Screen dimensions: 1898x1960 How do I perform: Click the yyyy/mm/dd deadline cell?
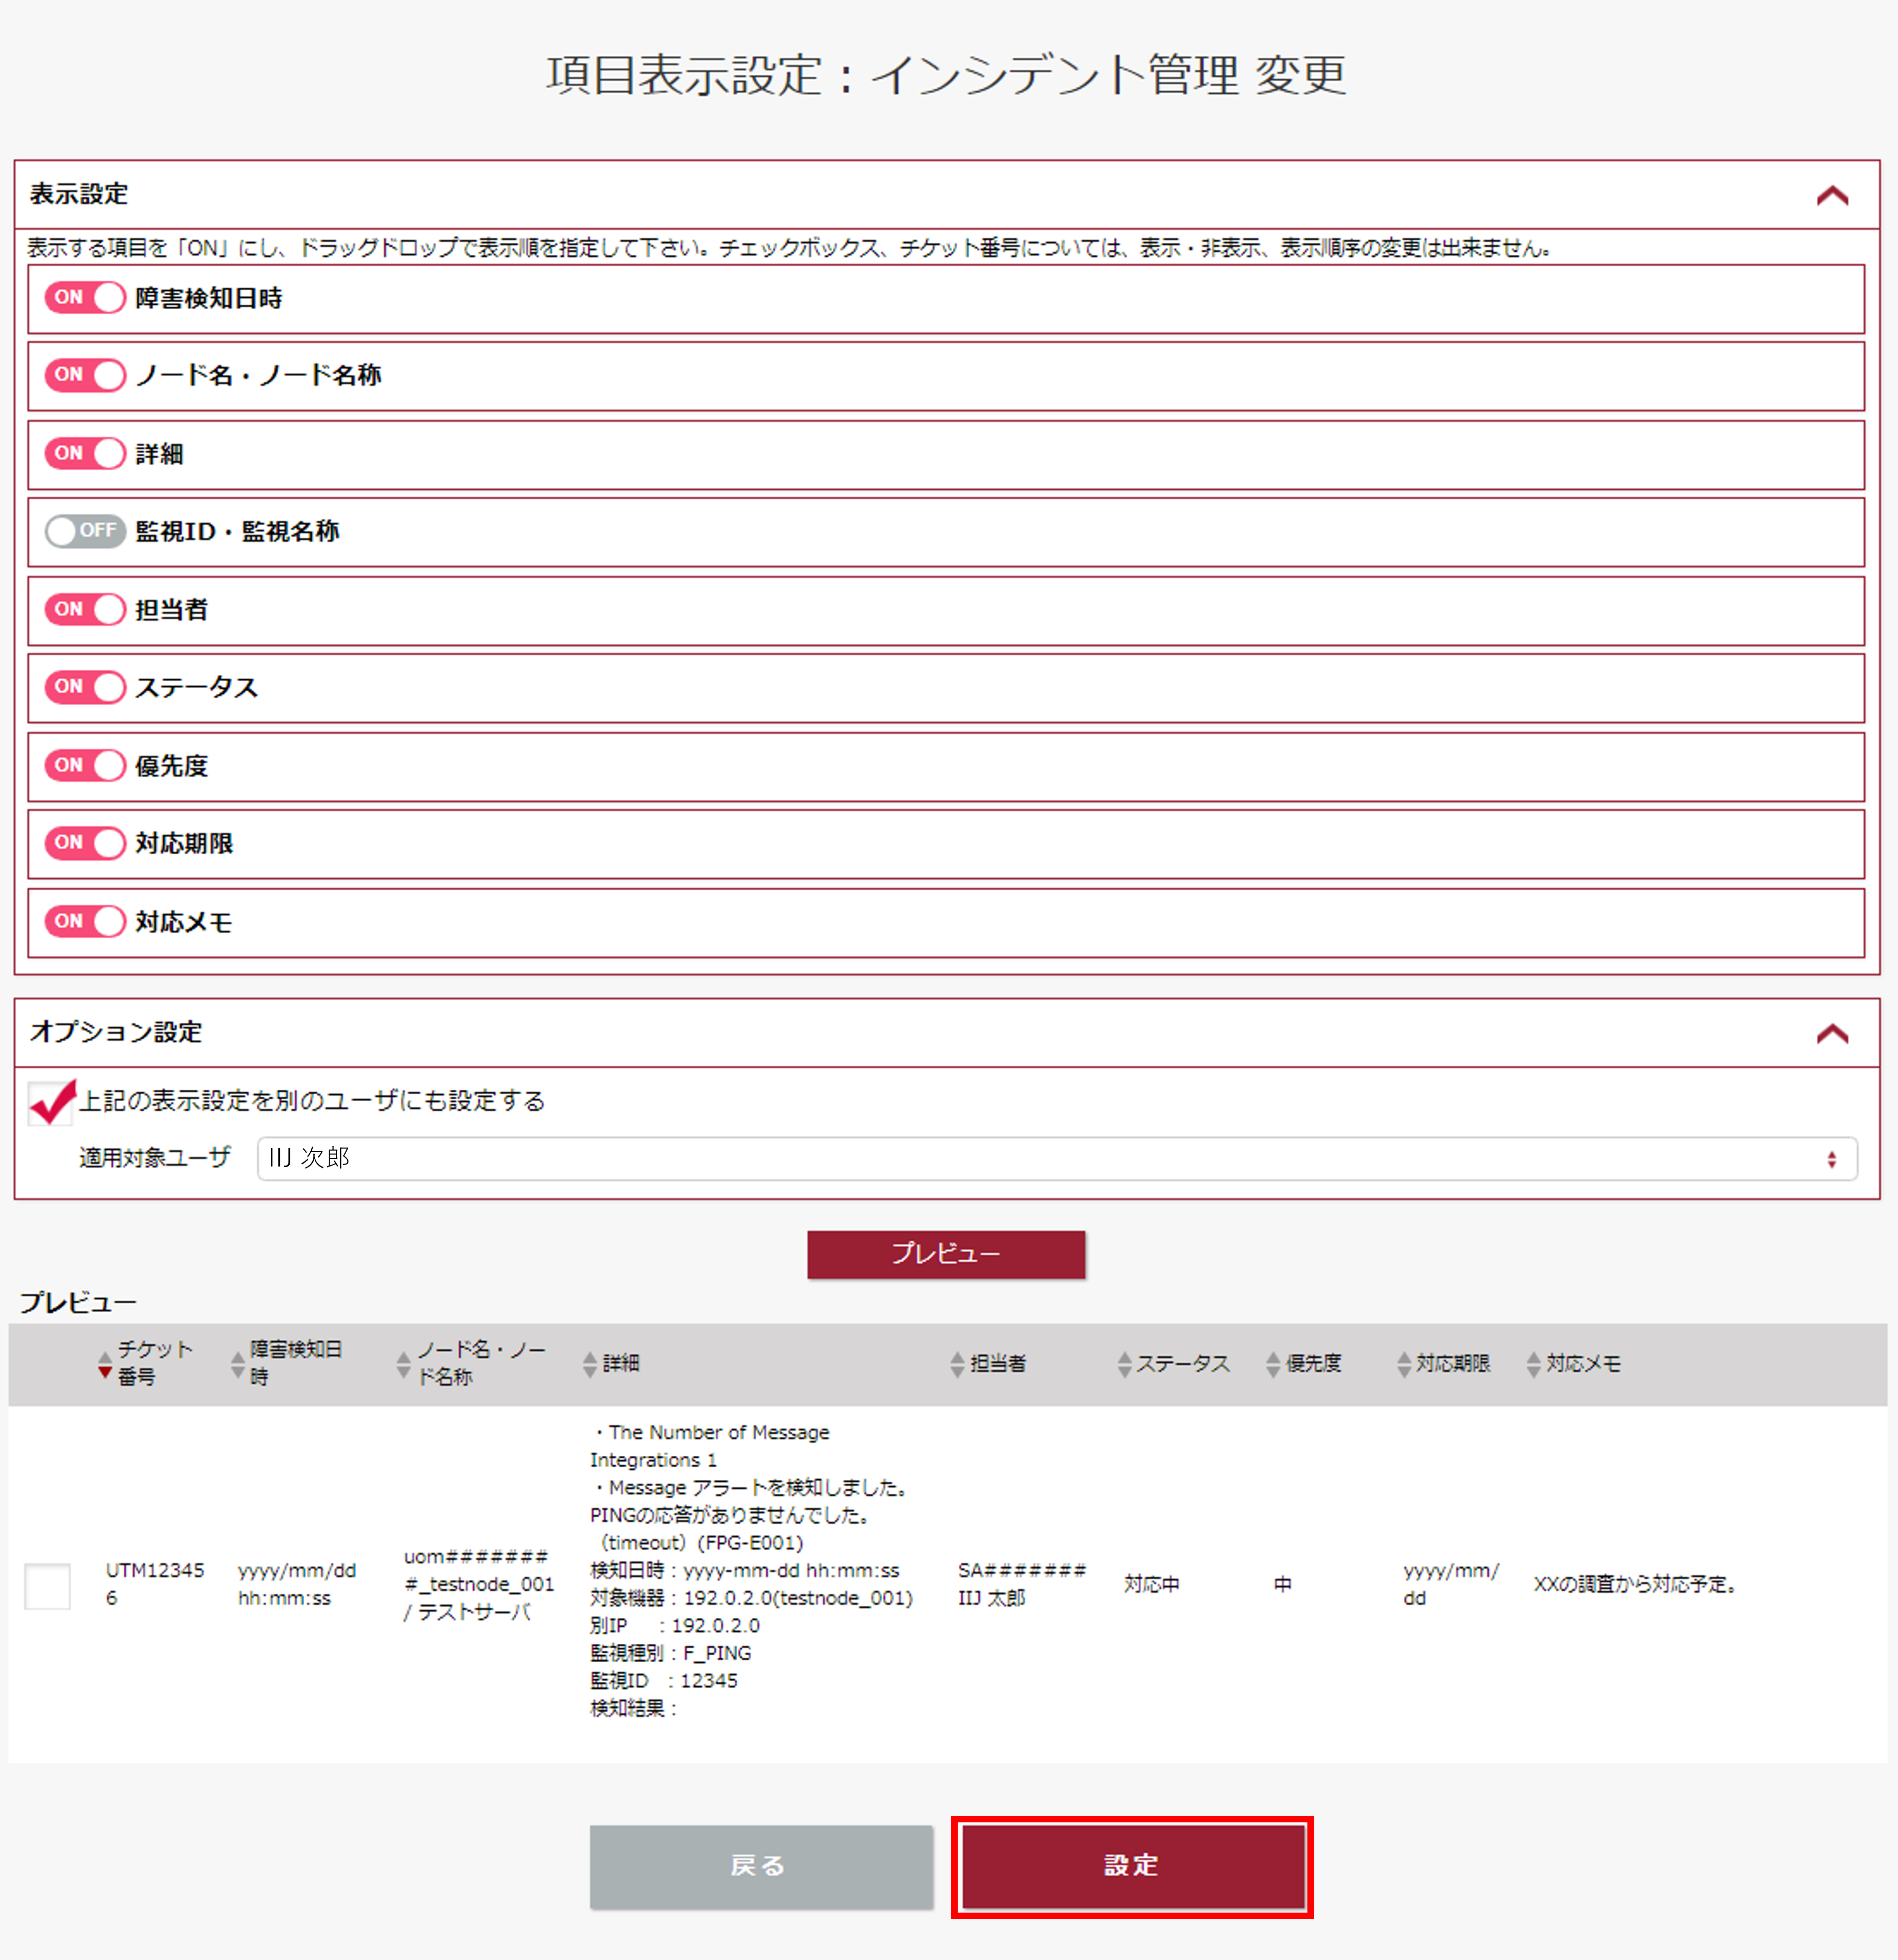1451,1585
